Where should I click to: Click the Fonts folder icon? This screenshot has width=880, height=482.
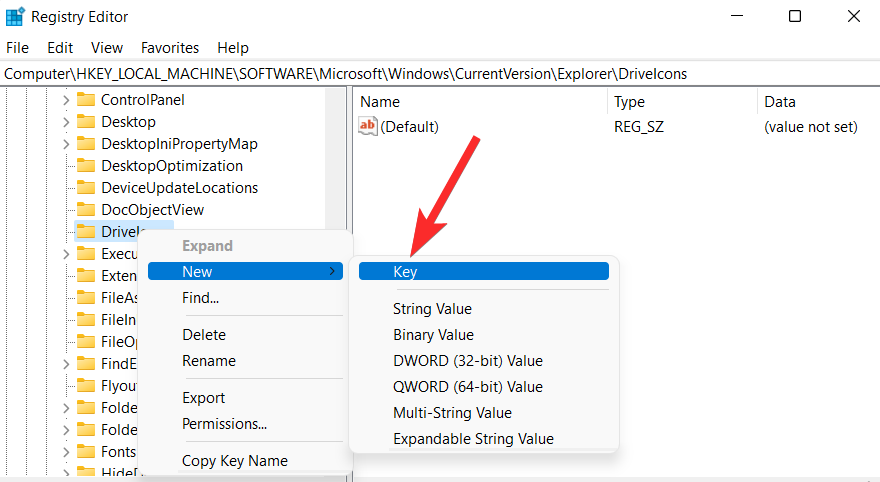[x=85, y=452]
